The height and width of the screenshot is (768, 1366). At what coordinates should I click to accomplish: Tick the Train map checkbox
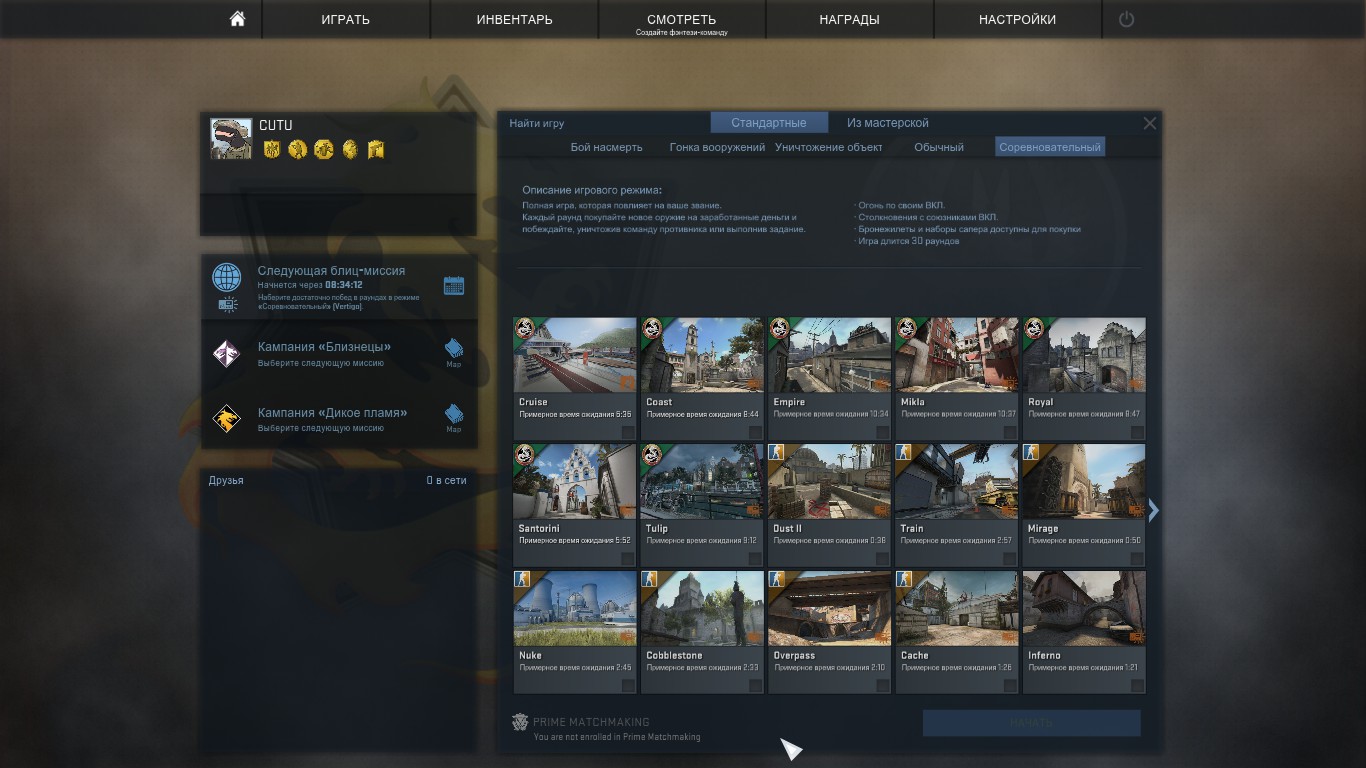tap(1010, 559)
